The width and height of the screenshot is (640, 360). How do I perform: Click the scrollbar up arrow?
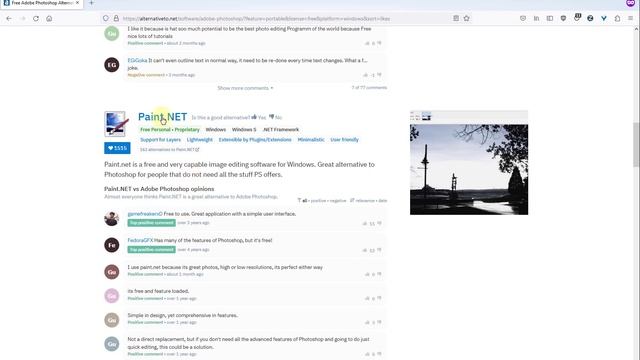636,29
